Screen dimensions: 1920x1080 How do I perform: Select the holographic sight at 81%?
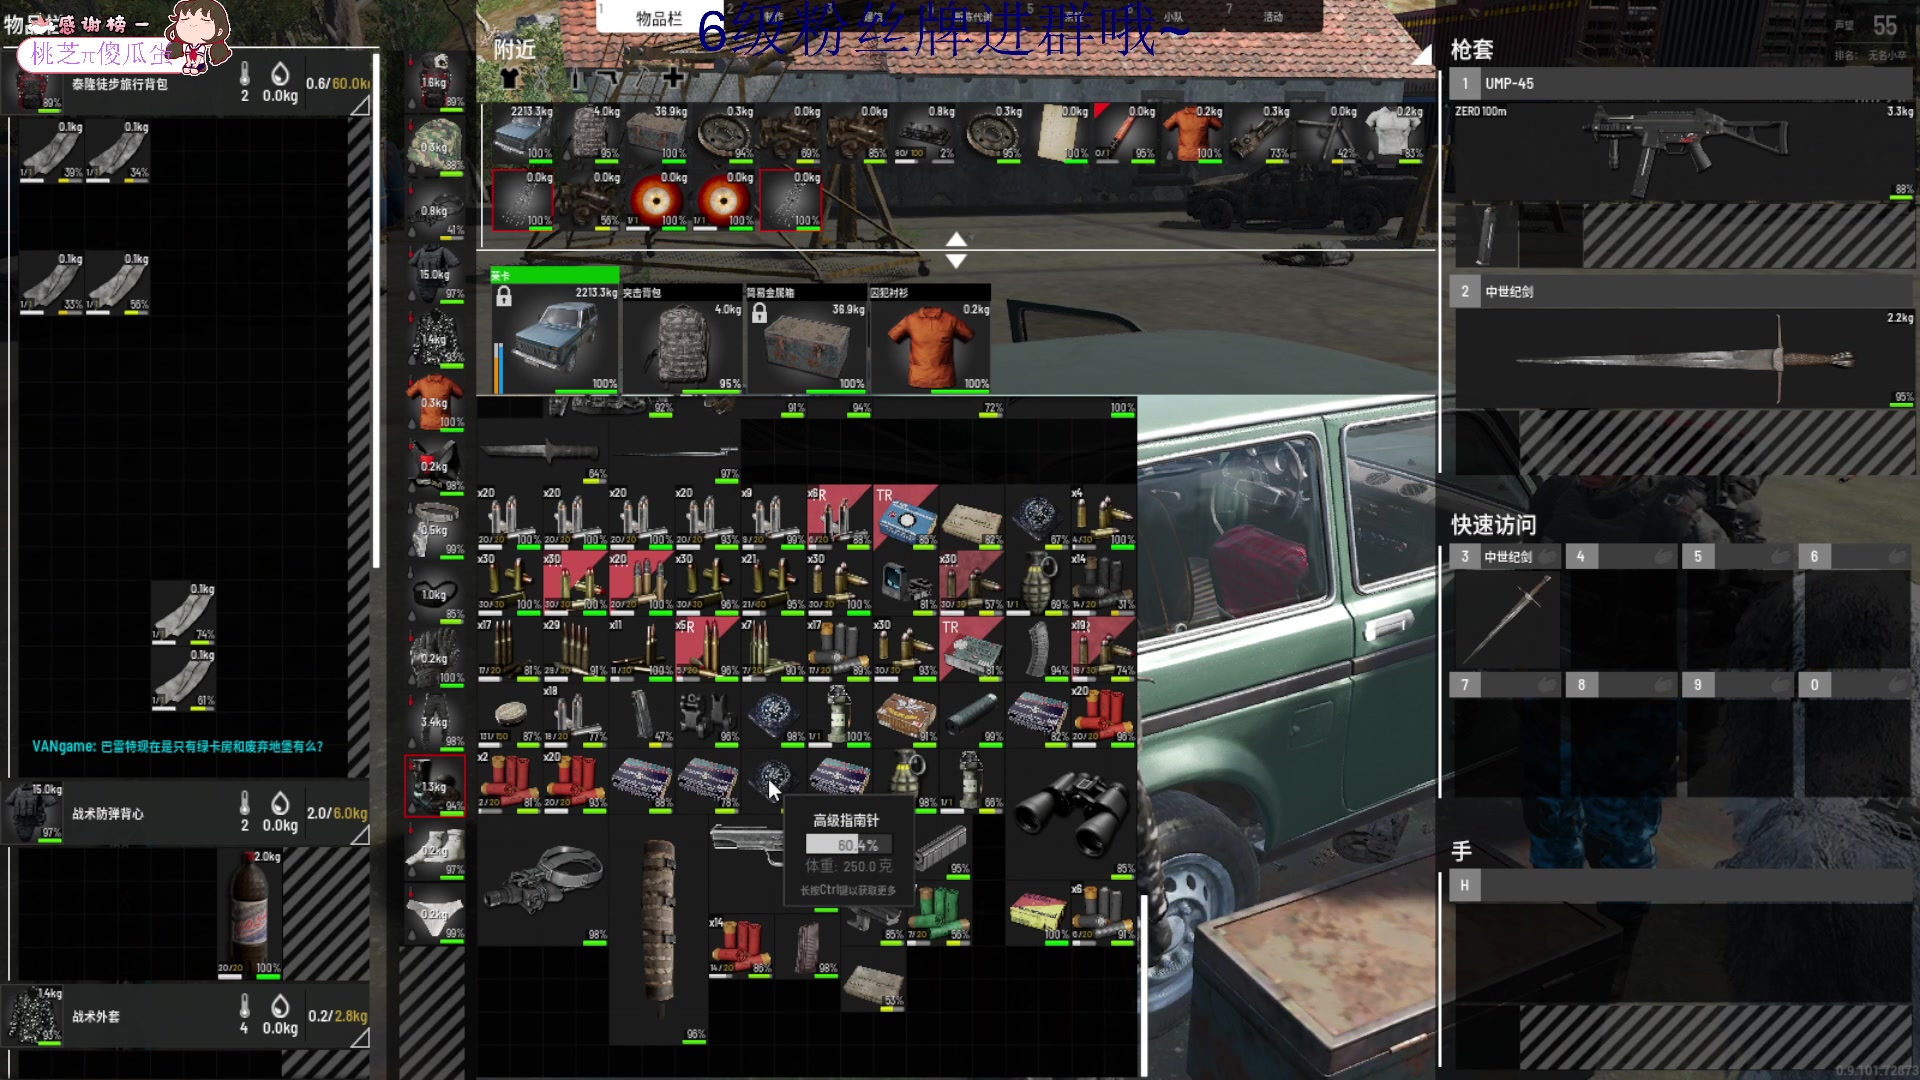(906, 582)
